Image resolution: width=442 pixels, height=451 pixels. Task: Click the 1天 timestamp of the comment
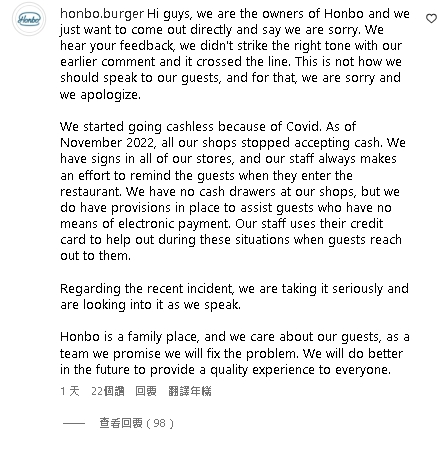(x=70, y=391)
